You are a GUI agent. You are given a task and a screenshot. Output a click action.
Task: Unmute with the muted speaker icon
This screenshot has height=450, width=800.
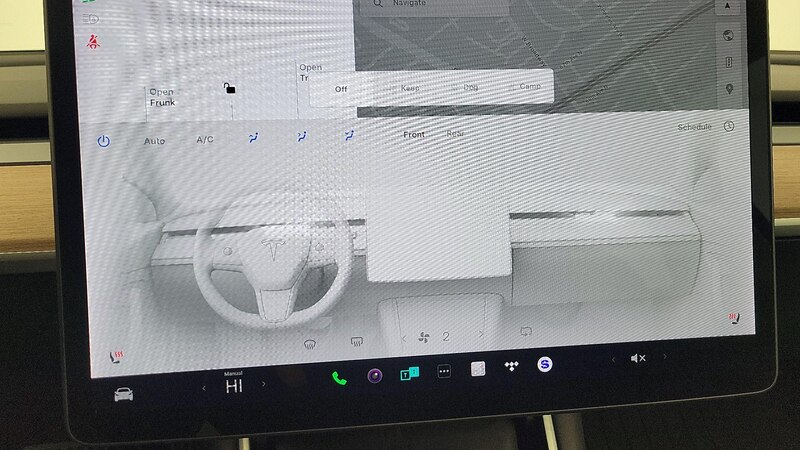click(x=638, y=358)
